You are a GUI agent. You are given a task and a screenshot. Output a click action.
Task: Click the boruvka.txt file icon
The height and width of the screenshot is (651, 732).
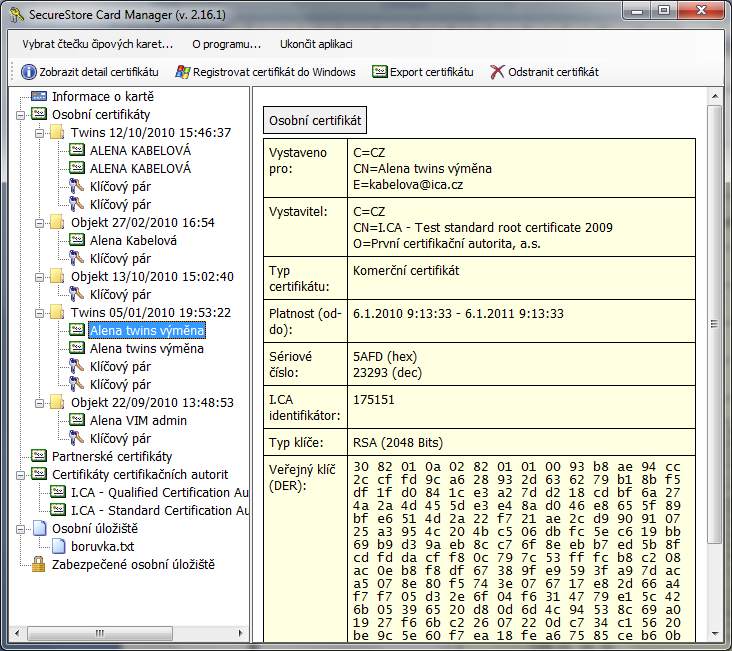58,546
